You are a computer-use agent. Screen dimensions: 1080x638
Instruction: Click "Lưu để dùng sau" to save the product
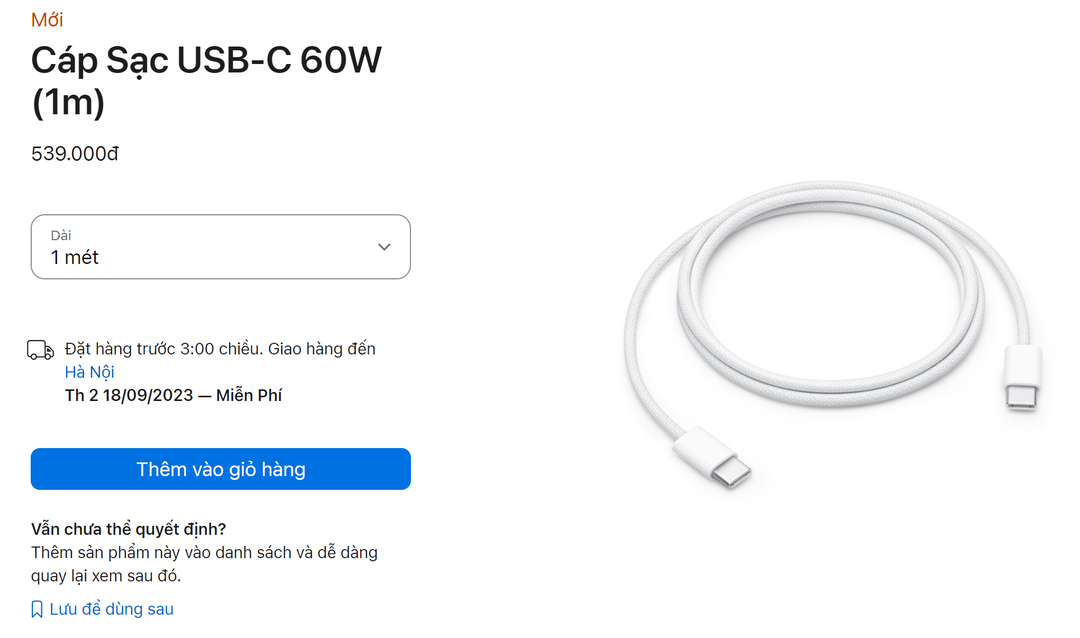(110, 608)
